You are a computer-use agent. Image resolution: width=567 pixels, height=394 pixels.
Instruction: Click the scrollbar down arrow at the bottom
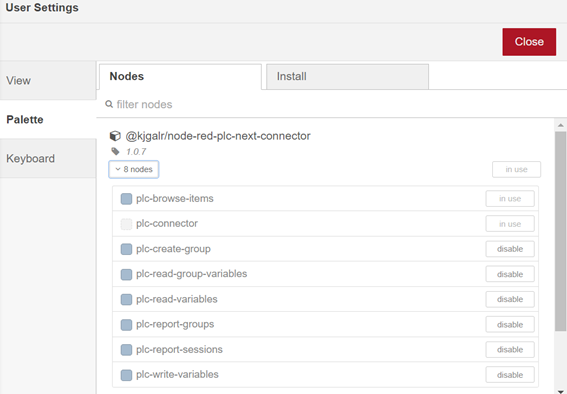pyautogui.click(x=560, y=390)
